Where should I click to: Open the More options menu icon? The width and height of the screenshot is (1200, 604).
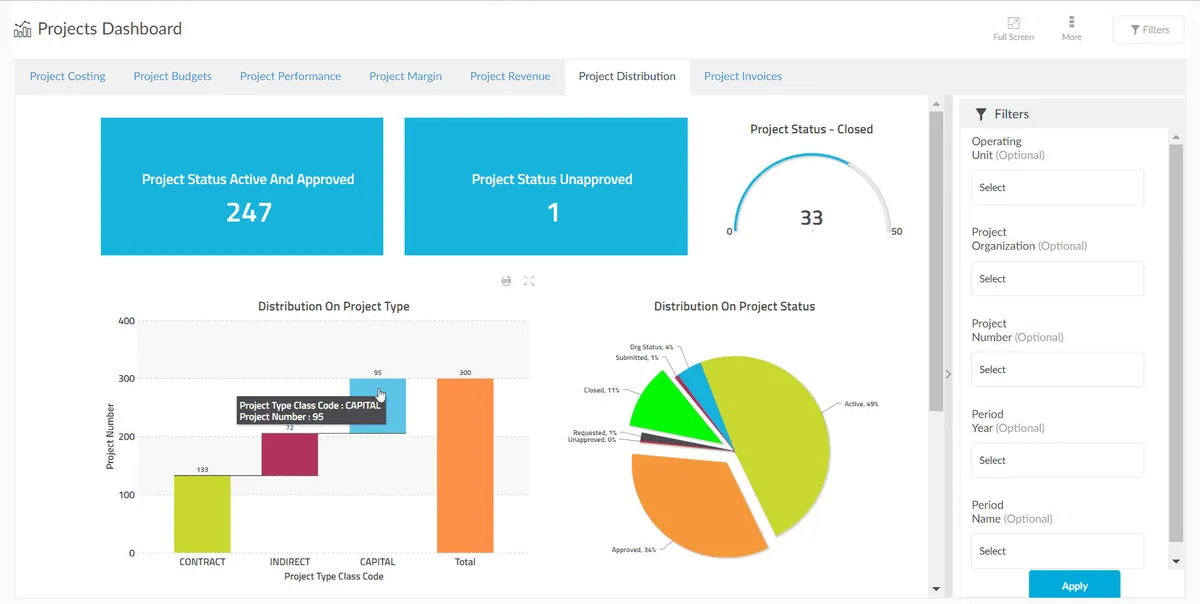[x=1071, y=22]
